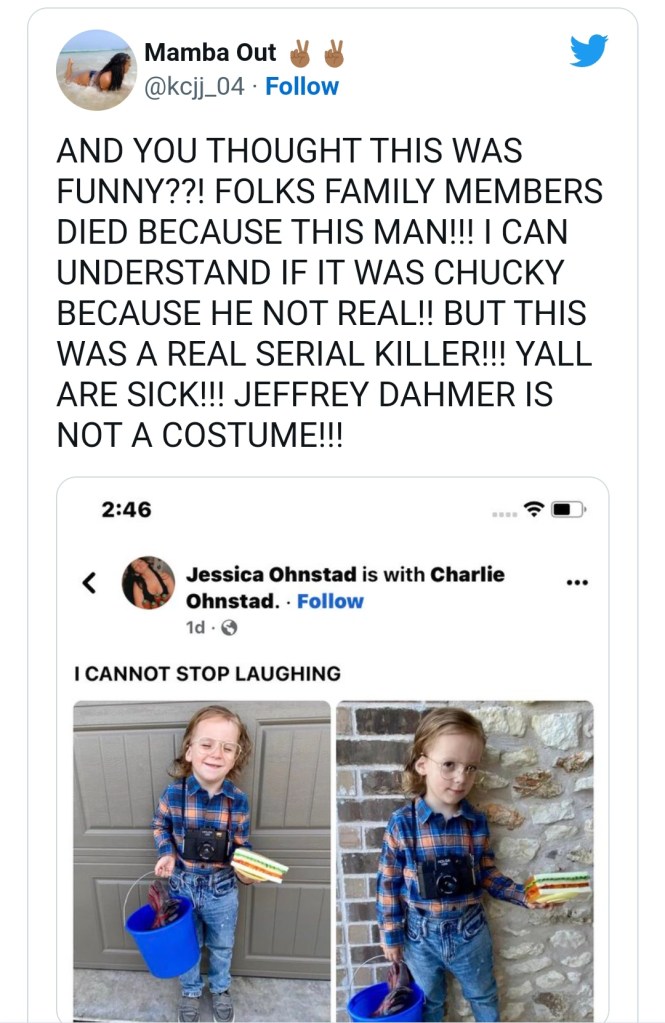Click the "I CANNOT STOP LAUGHING" caption
This screenshot has height=1023, width=665.
207,673
